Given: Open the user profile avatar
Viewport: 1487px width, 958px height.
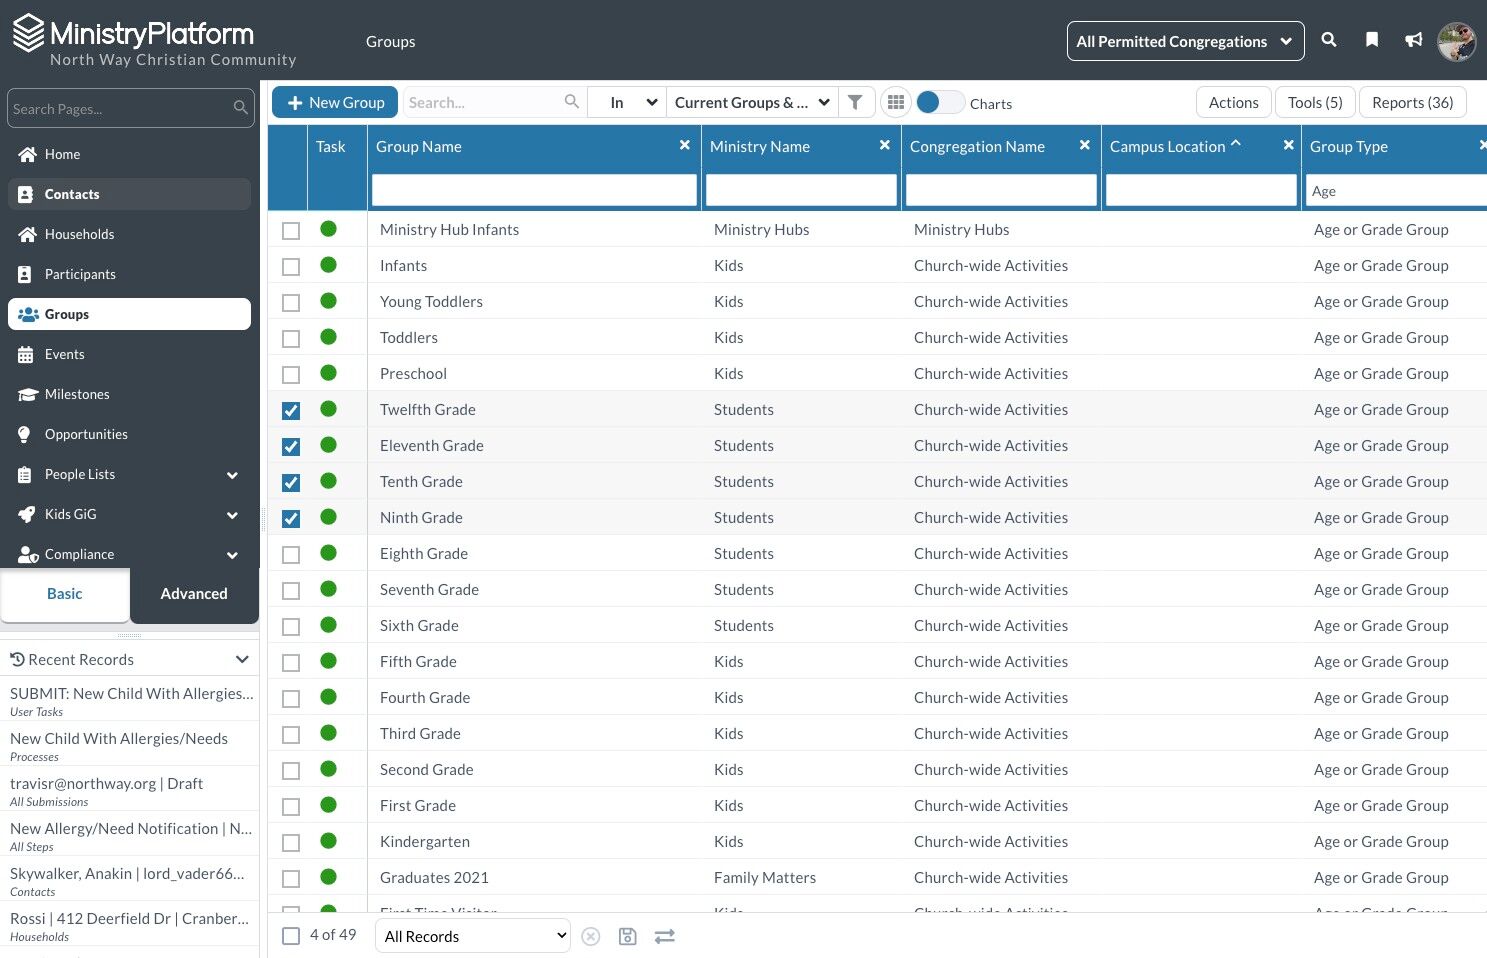Looking at the screenshot, I should [1456, 41].
